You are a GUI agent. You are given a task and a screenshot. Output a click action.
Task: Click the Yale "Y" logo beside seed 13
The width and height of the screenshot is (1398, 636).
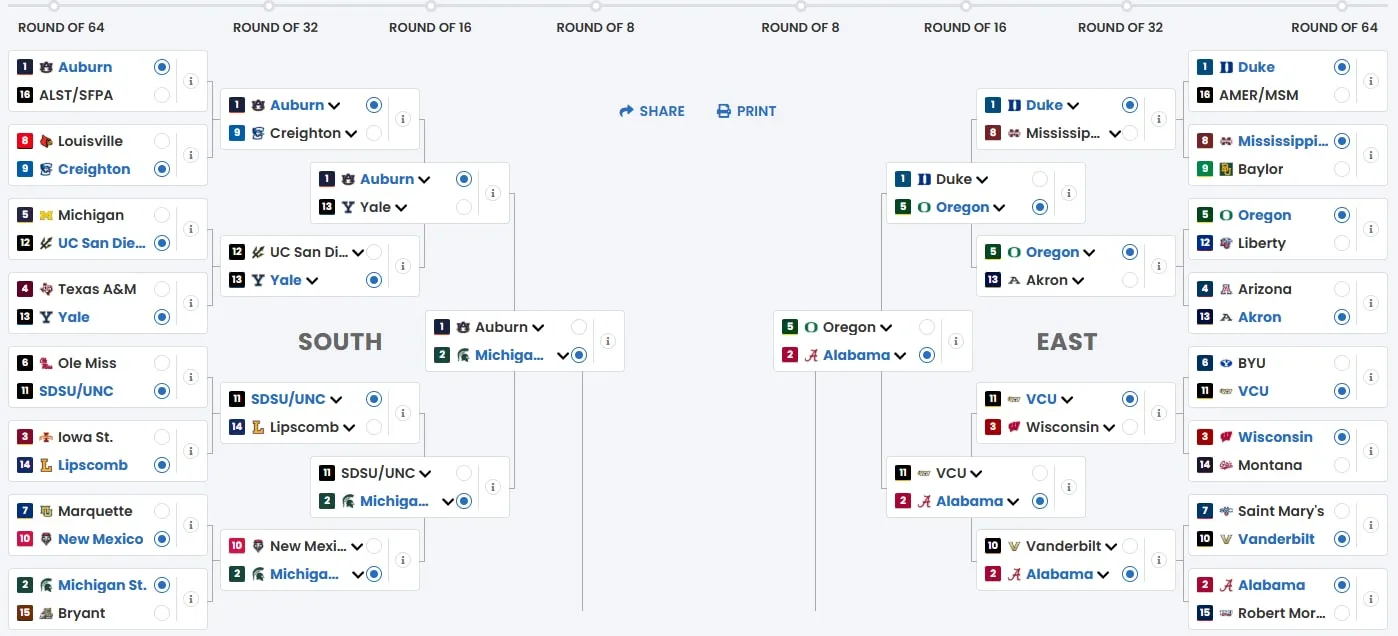point(45,317)
